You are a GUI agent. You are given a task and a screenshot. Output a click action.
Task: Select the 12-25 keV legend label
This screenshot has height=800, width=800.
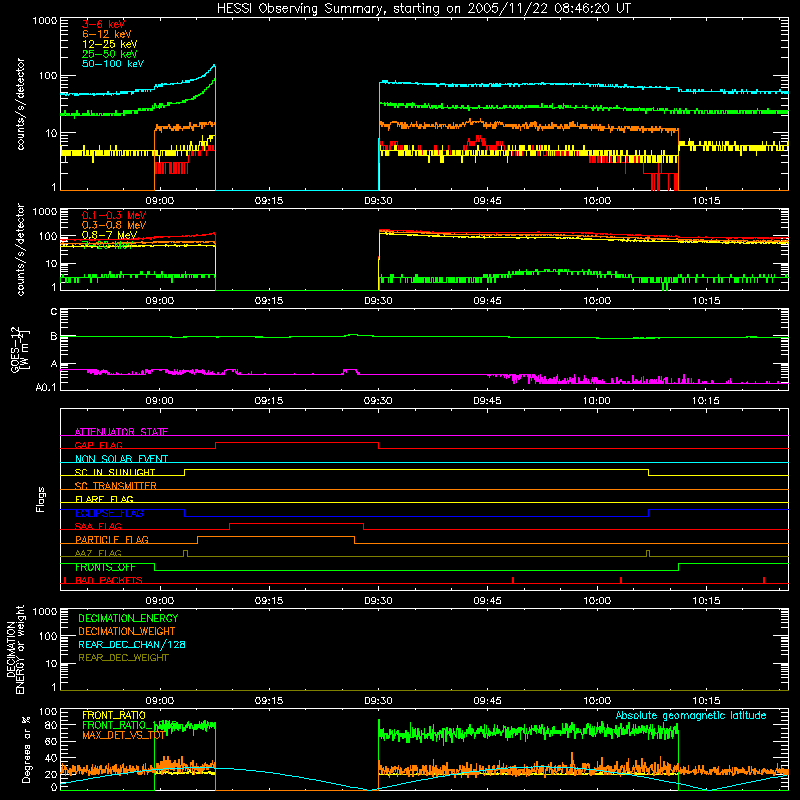pyautogui.click(x=110, y=44)
